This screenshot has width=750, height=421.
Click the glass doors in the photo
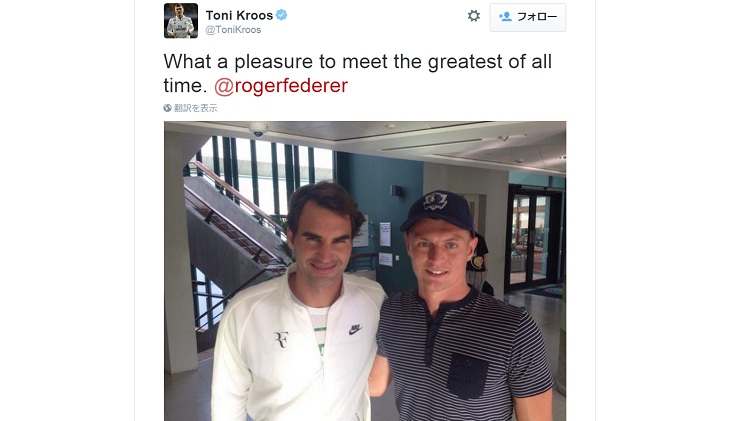tap(532, 239)
